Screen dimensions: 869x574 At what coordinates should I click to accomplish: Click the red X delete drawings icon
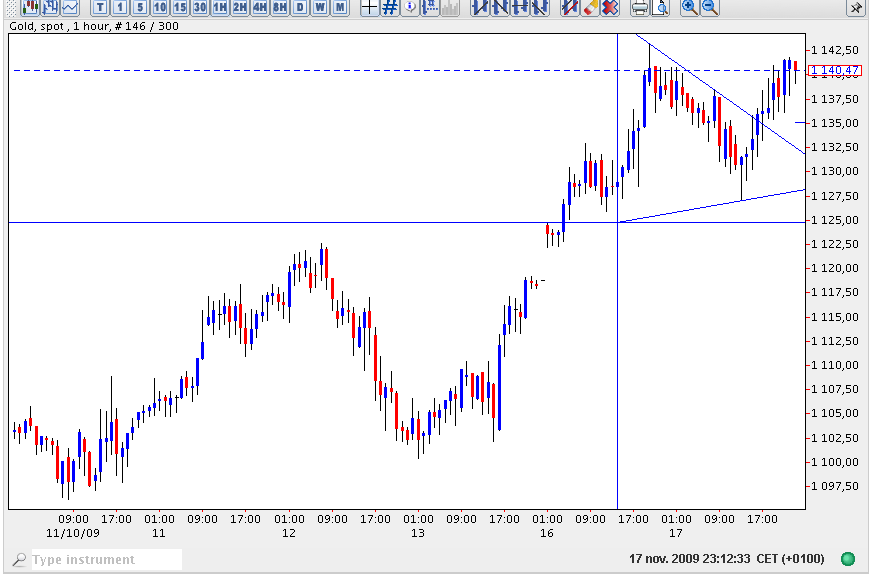[x=610, y=8]
